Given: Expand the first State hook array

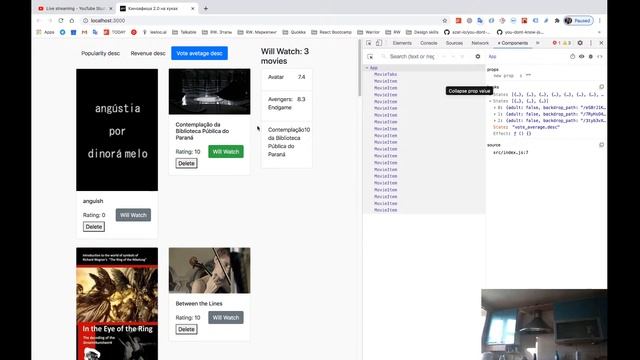Looking at the screenshot, I should (491, 94).
